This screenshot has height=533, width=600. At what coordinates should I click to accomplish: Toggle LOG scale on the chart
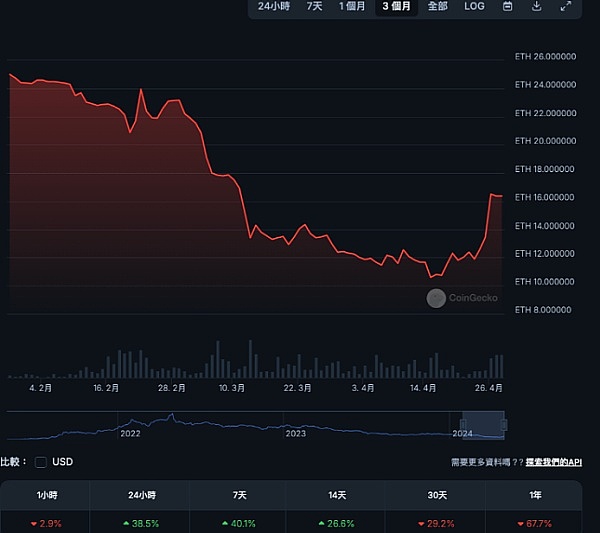point(474,6)
